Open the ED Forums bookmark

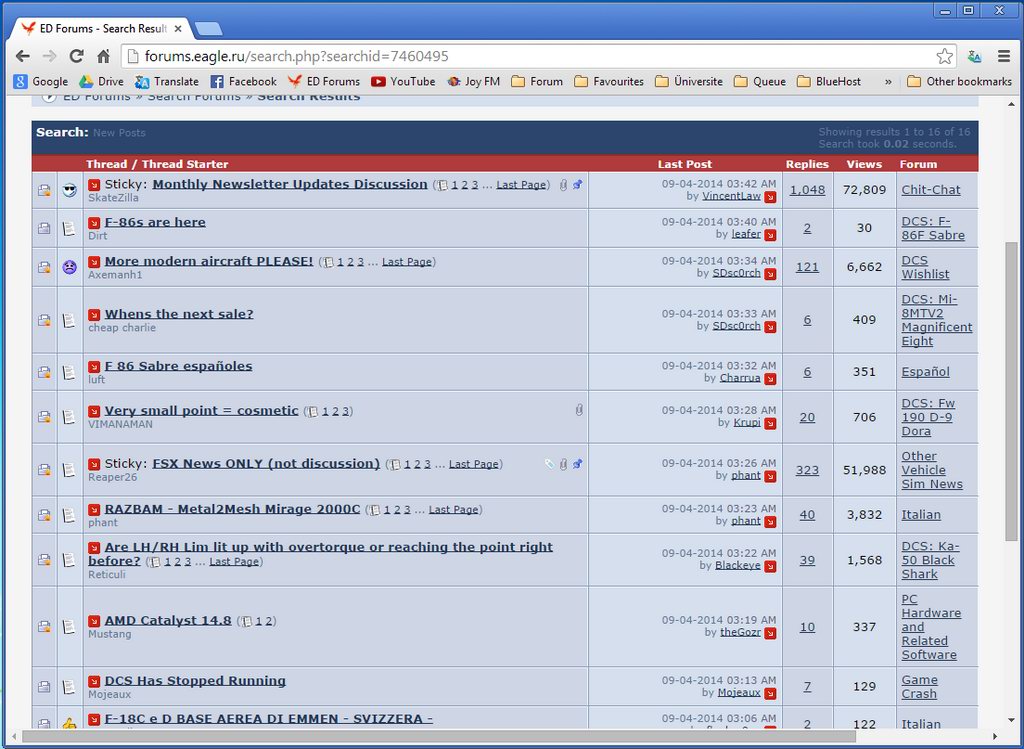pyautogui.click(x=324, y=82)
